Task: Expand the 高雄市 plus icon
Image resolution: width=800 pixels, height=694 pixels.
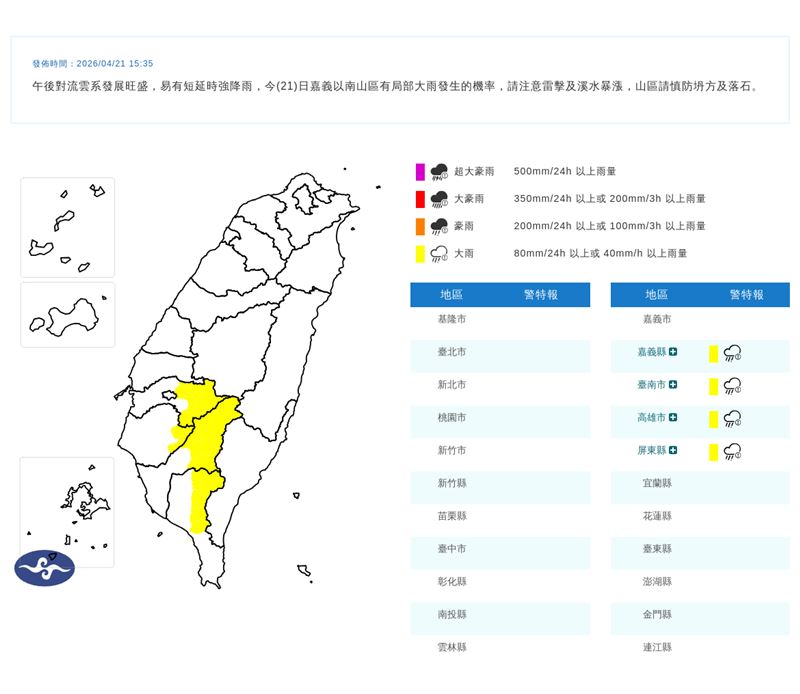Action: [674, 418]
